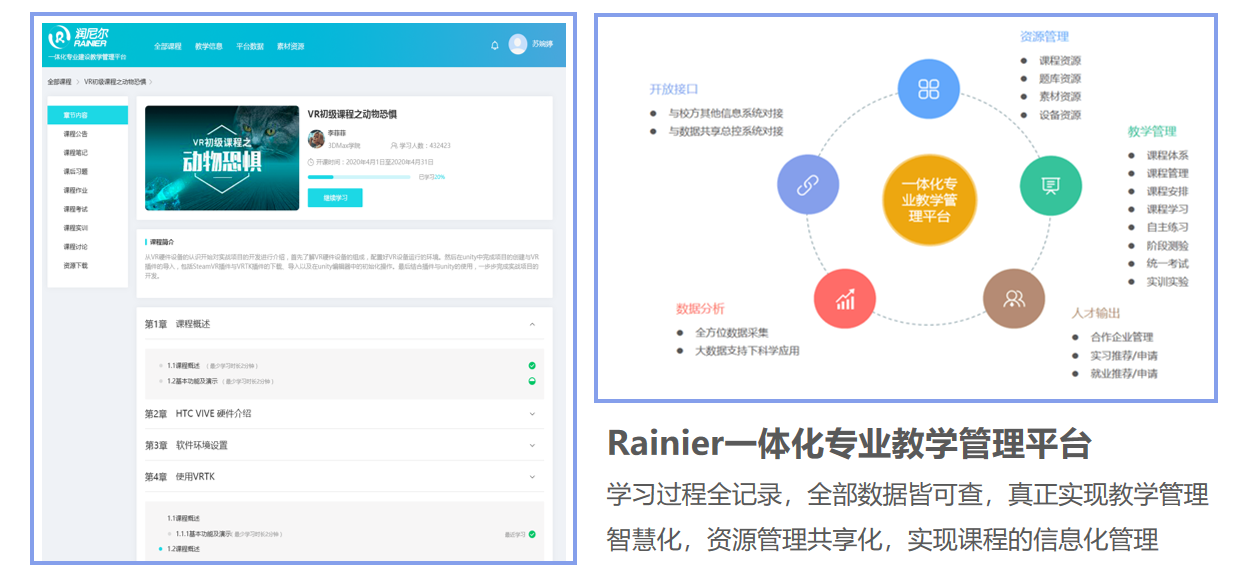Open lesson 1.2基本功能及演示
The height and width of the screenshot is (572, 1252).
tap(194, 381)
